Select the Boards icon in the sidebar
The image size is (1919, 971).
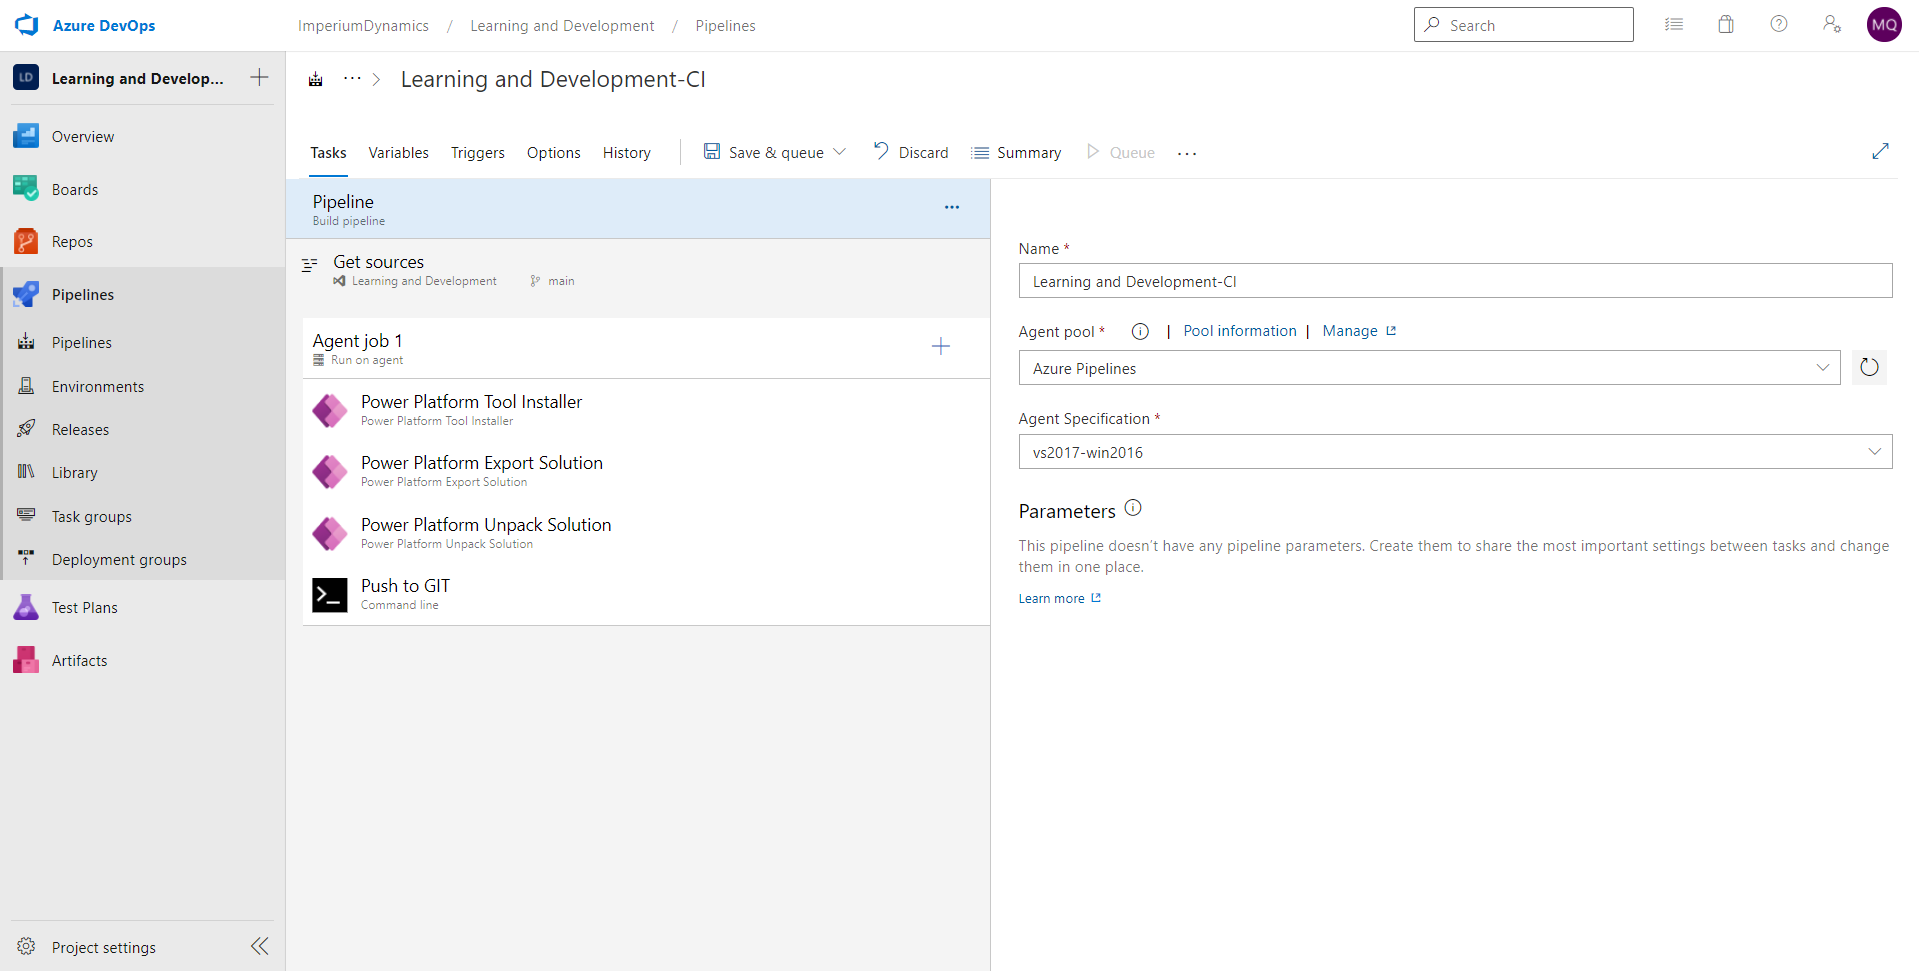point(25,188)
